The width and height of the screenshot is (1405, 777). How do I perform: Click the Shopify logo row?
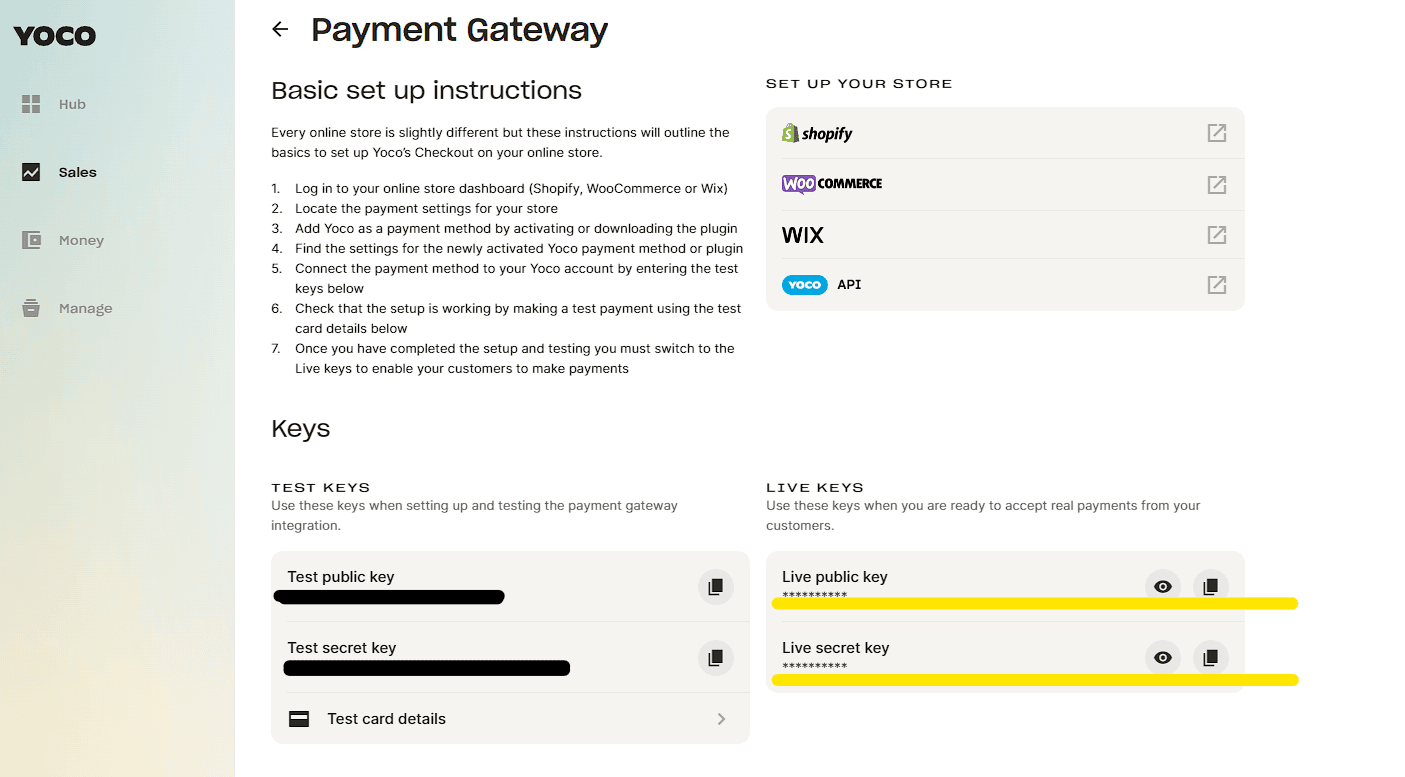tap(818, 133)
